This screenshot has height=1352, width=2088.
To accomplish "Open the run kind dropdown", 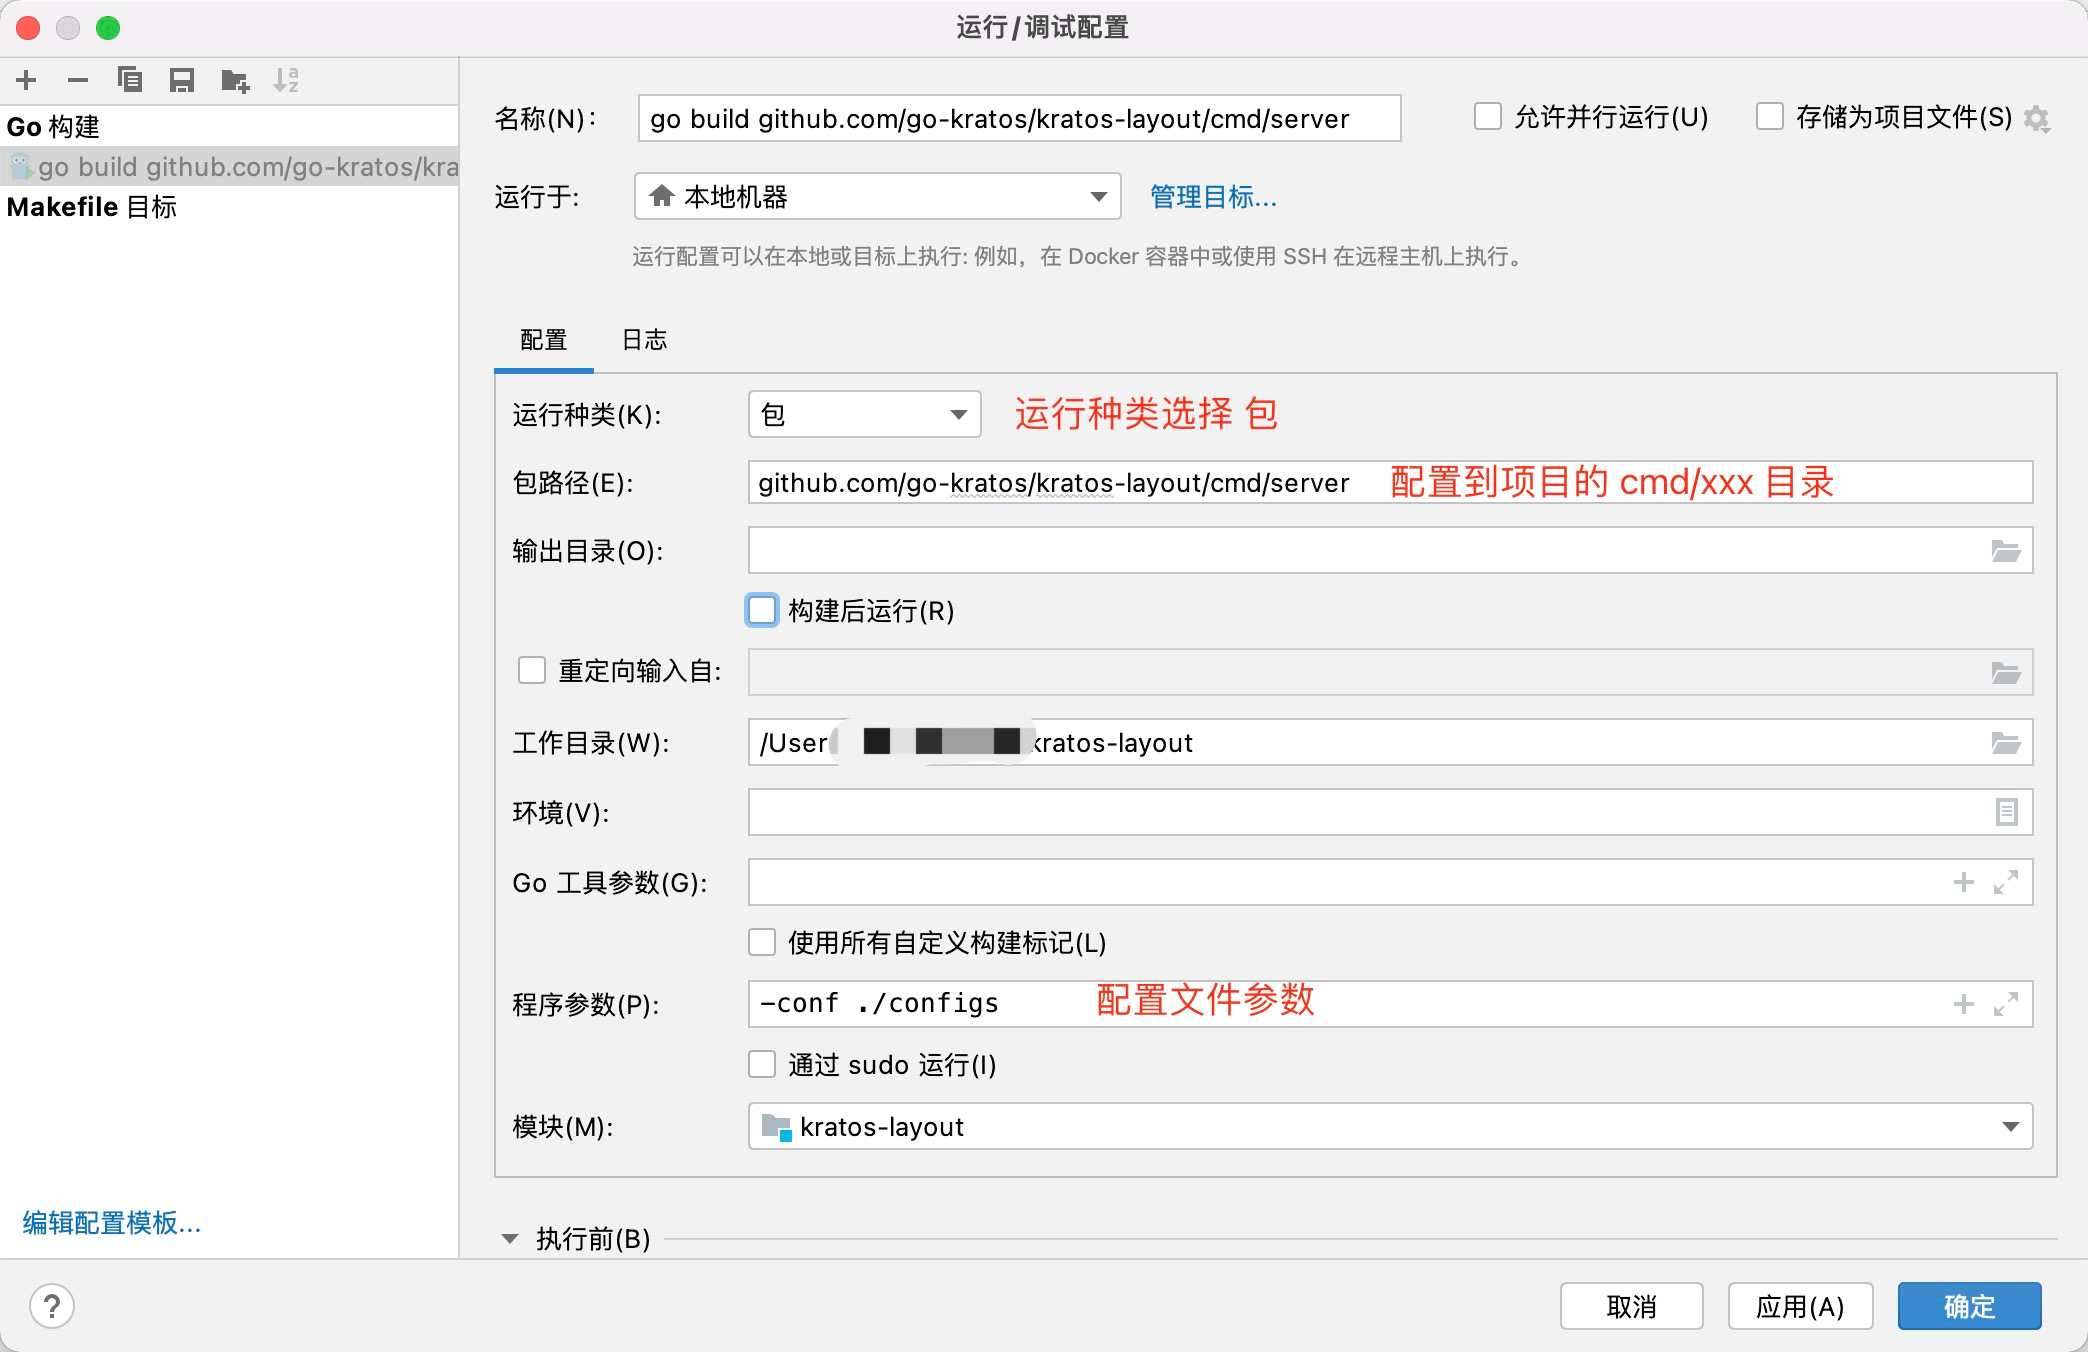I will pos(864,414).
